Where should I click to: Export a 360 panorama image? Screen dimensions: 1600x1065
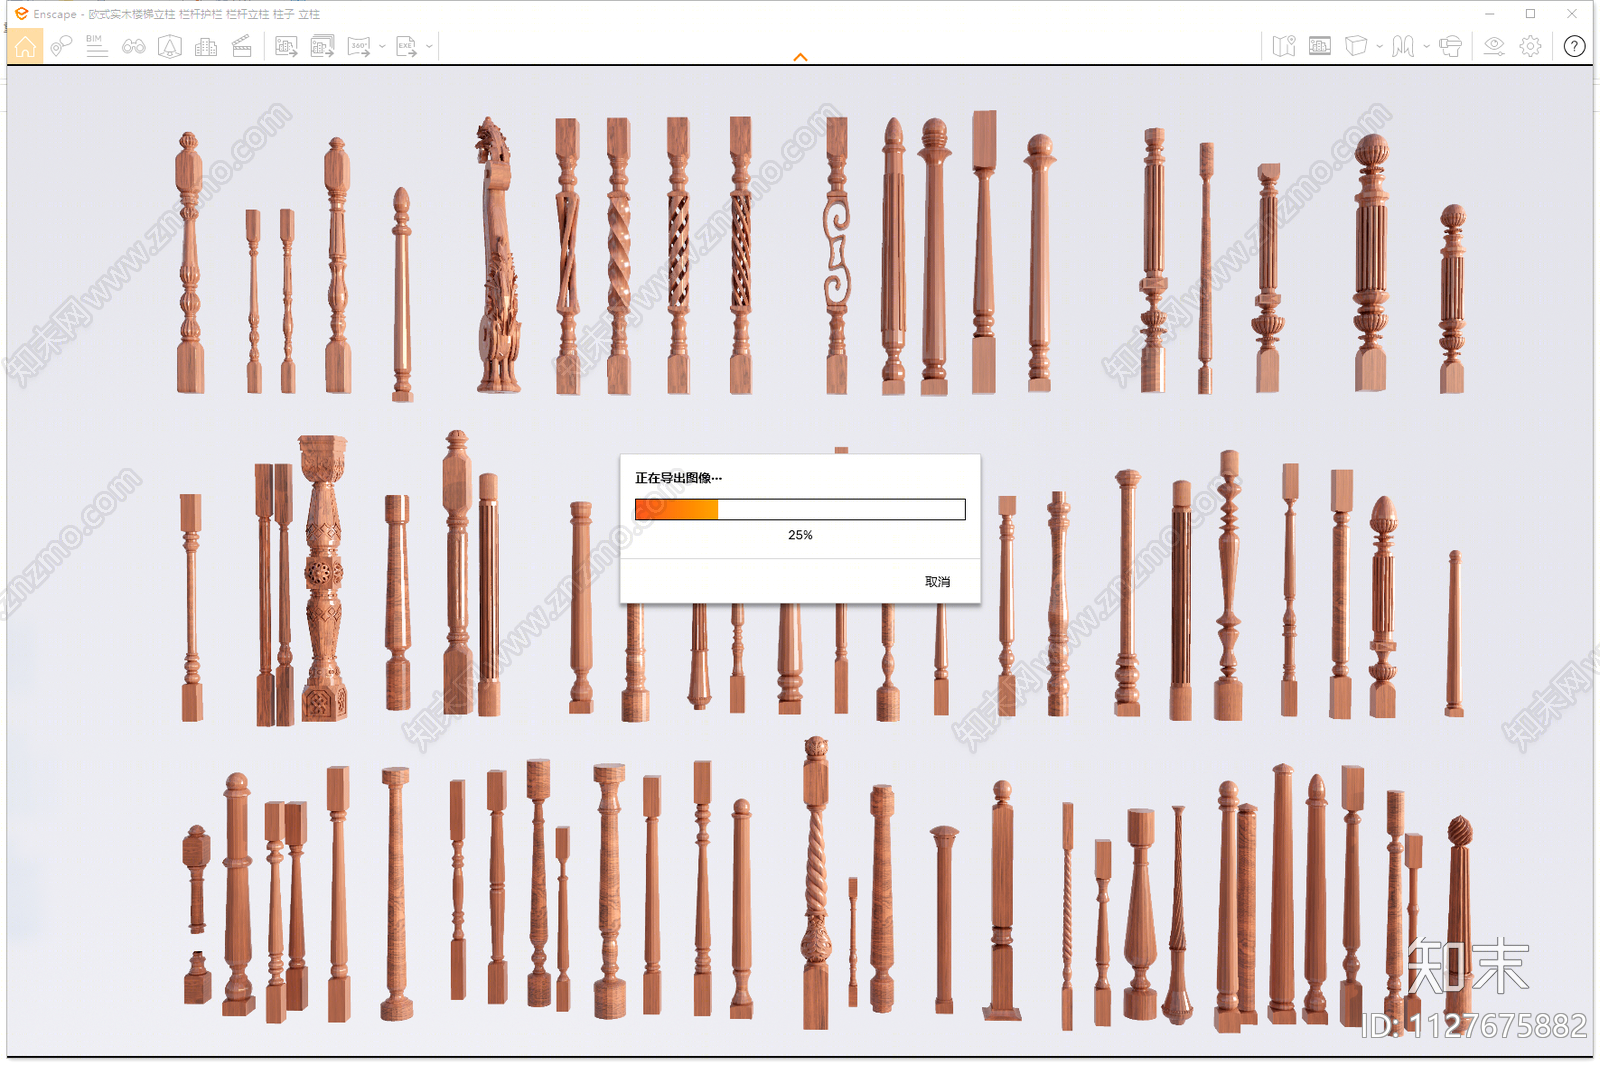pyautogui.click(x=359, y=46)
